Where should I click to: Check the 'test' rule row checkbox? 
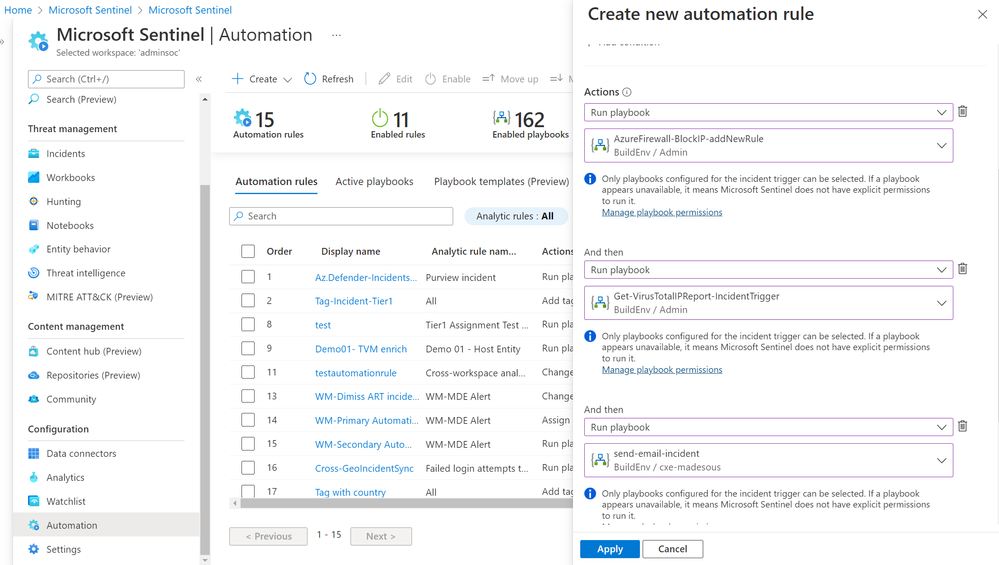coord(248,325)
